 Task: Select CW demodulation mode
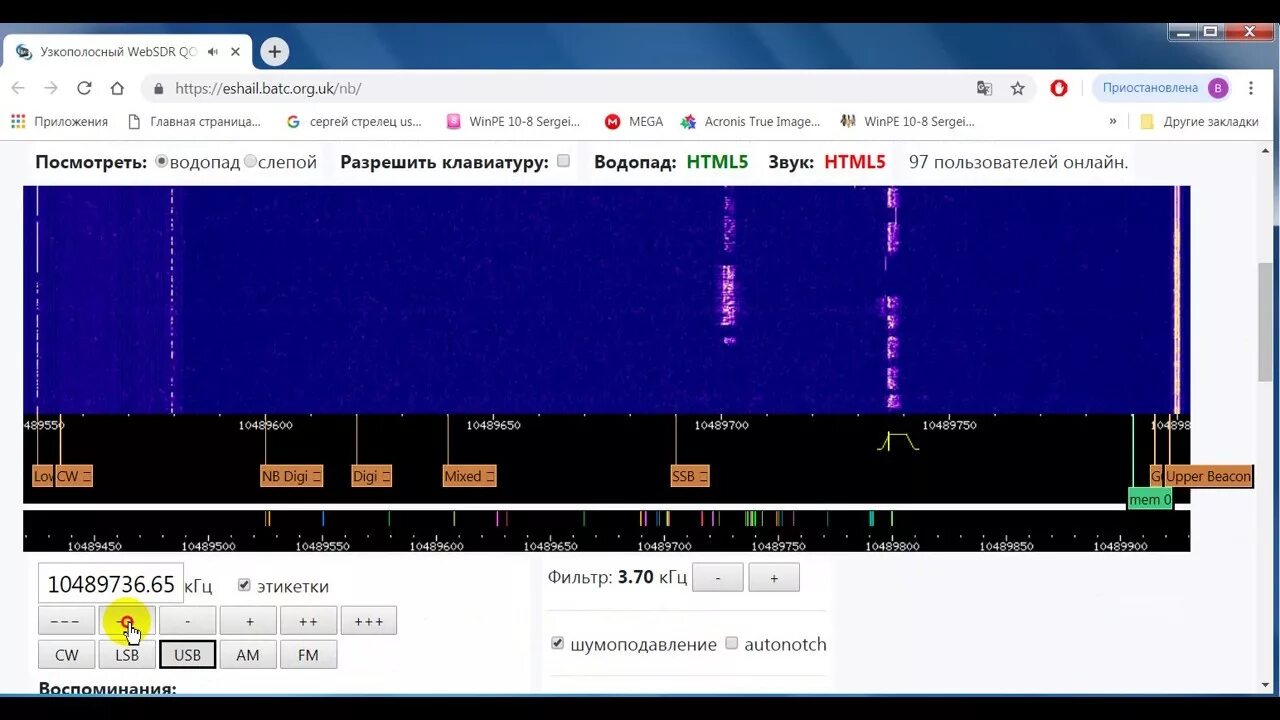66,655
